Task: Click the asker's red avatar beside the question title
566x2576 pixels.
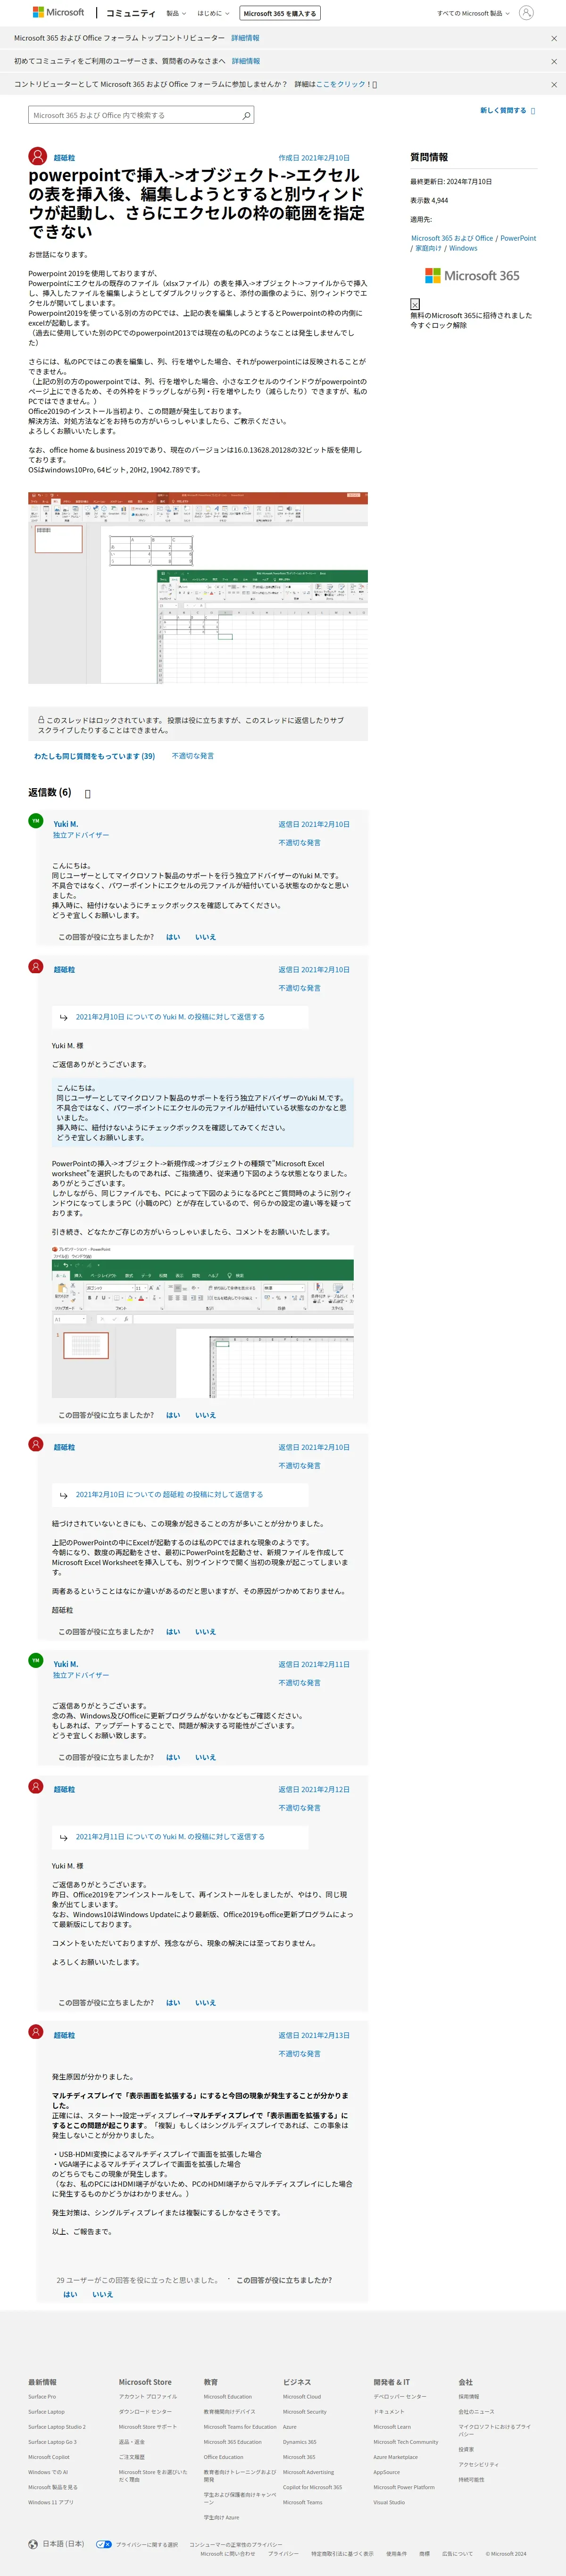Action: (37, 156)
